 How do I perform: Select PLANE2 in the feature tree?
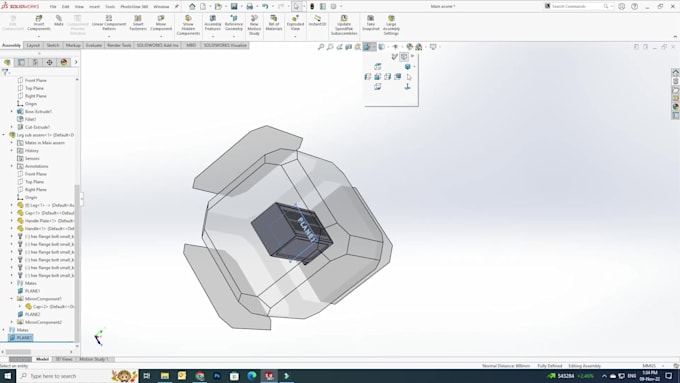[x=32, y=314]
